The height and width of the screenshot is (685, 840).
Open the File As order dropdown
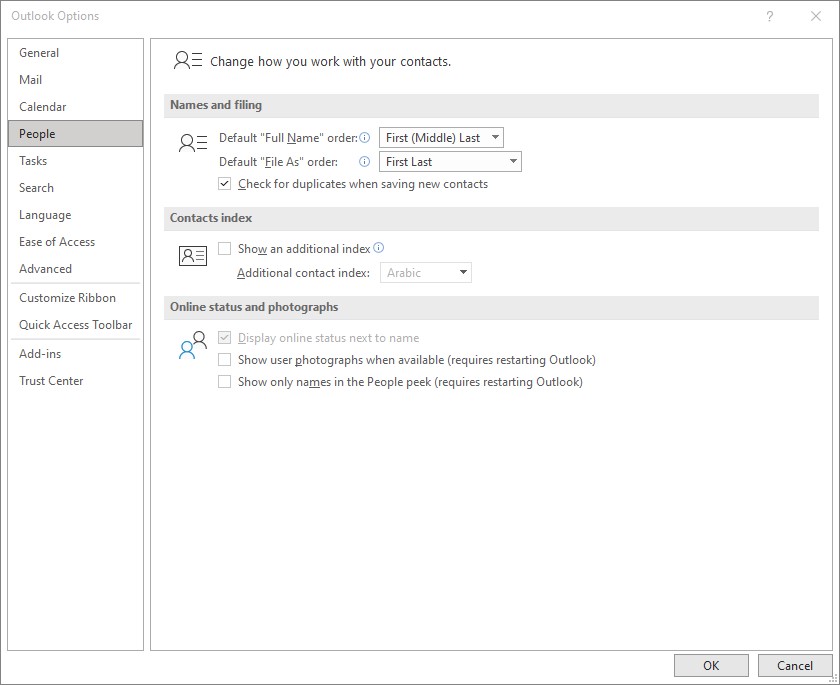[450, 162]
